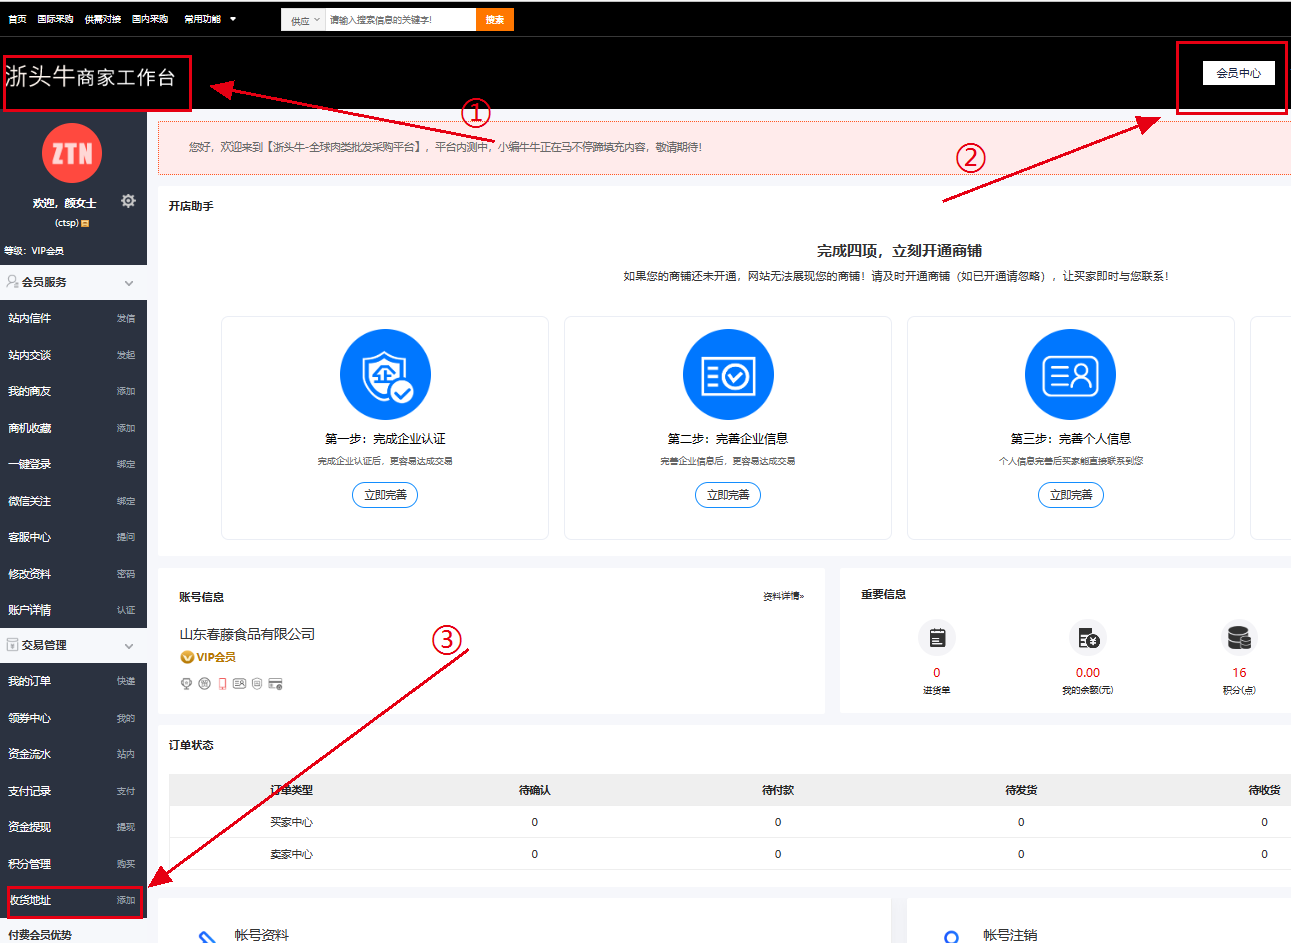Click the 完善企业信息 certificate icon in step two
The image size is (1291, 943).
(728, 375)
